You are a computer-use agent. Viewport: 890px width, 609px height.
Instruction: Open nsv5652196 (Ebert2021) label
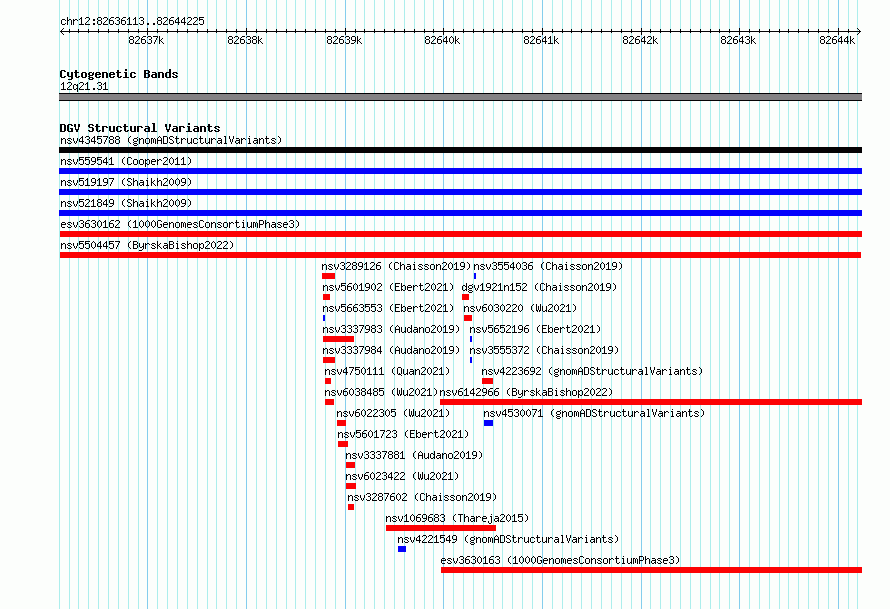[x=535, y=329]
